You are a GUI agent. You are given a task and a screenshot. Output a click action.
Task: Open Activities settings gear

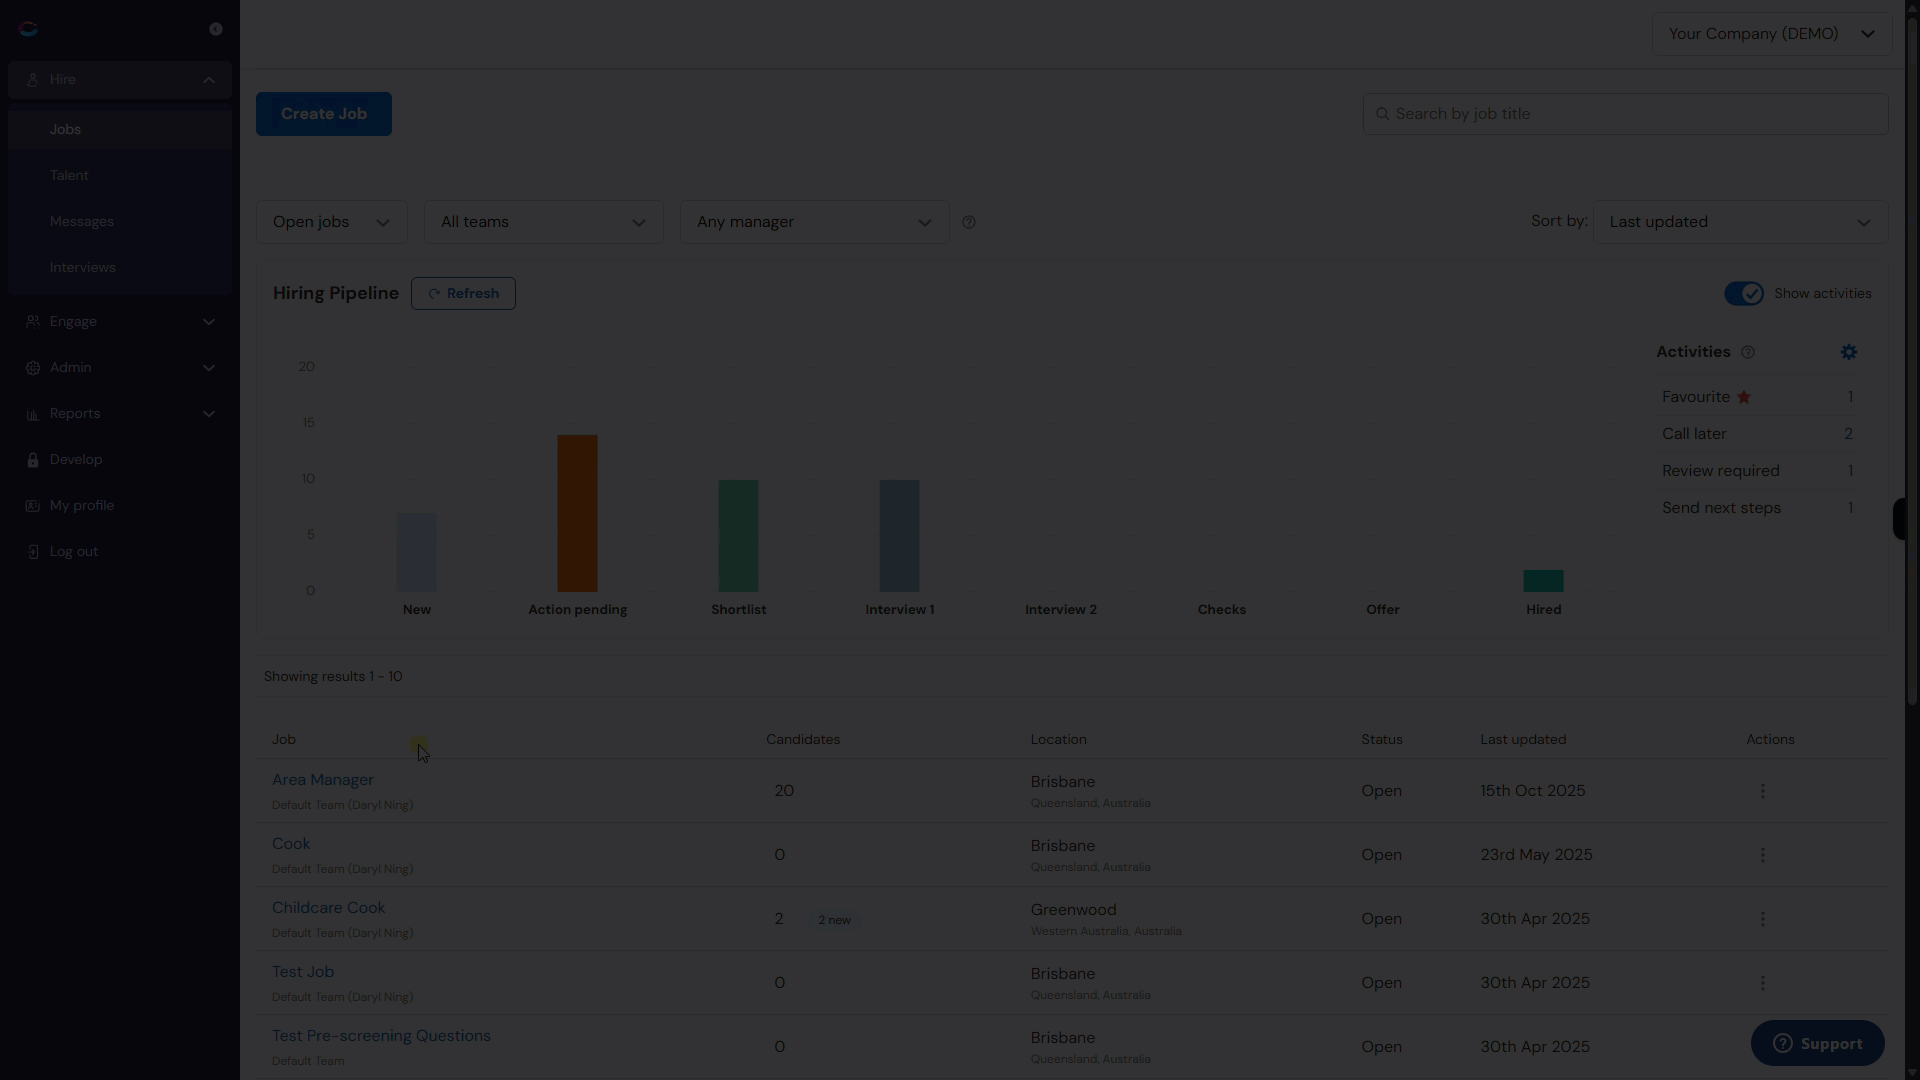tap(1849, 352)
